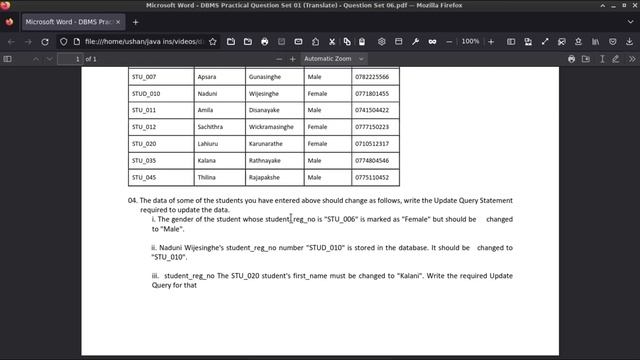Zoom in browser with plus button
640x360 pixels.
[x=491, y=42]
